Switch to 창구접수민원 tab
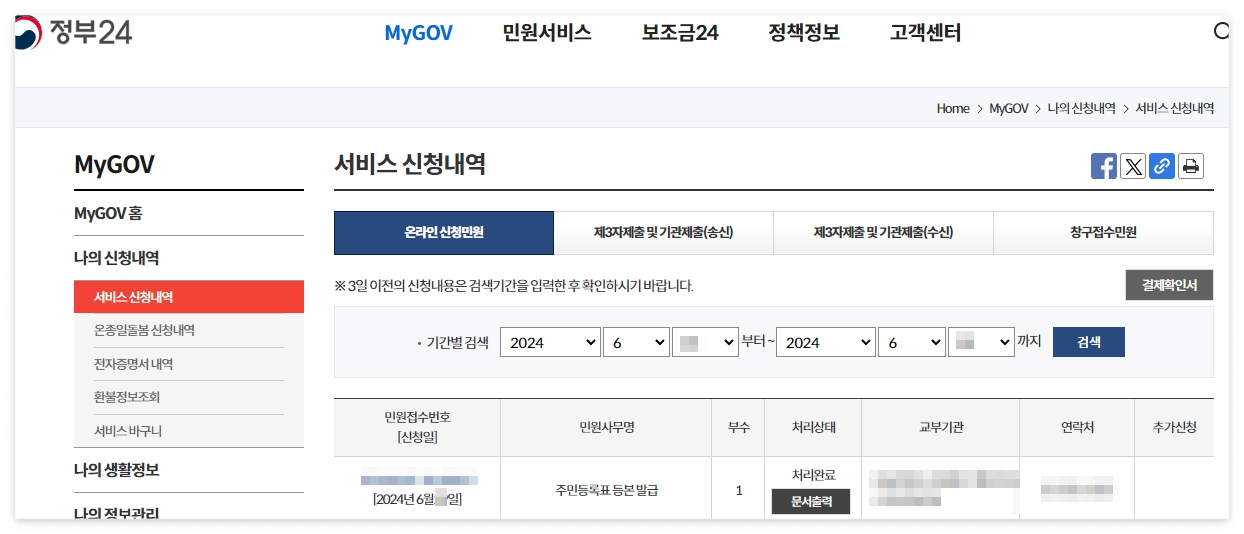Viewport: 1244px width, 534px height. (1103, 233)
